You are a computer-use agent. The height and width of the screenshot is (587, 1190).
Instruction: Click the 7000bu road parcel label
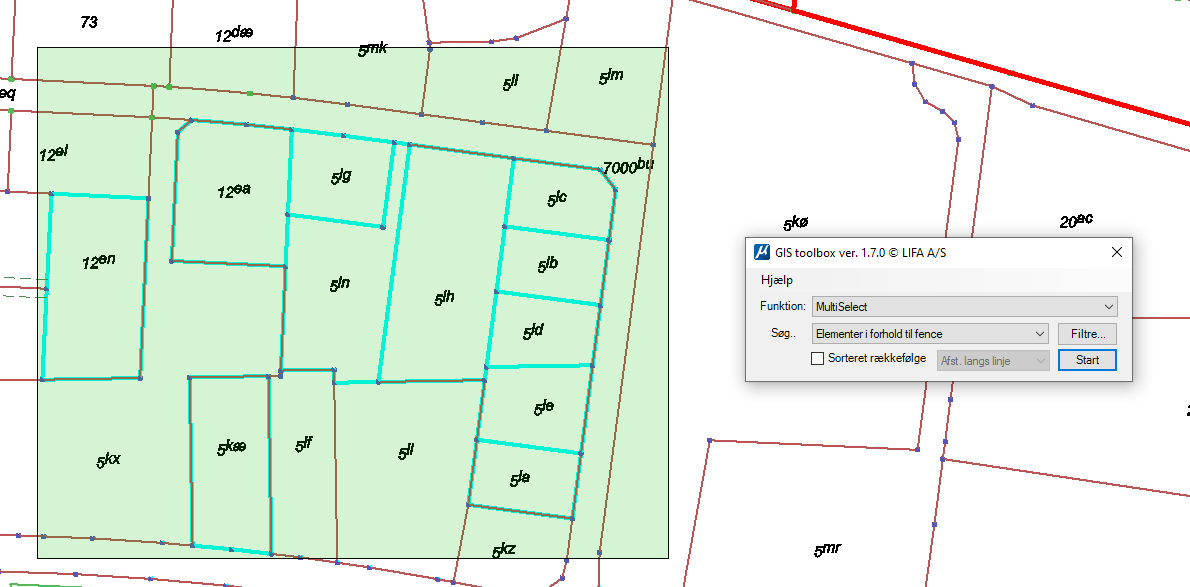(627, 167)
